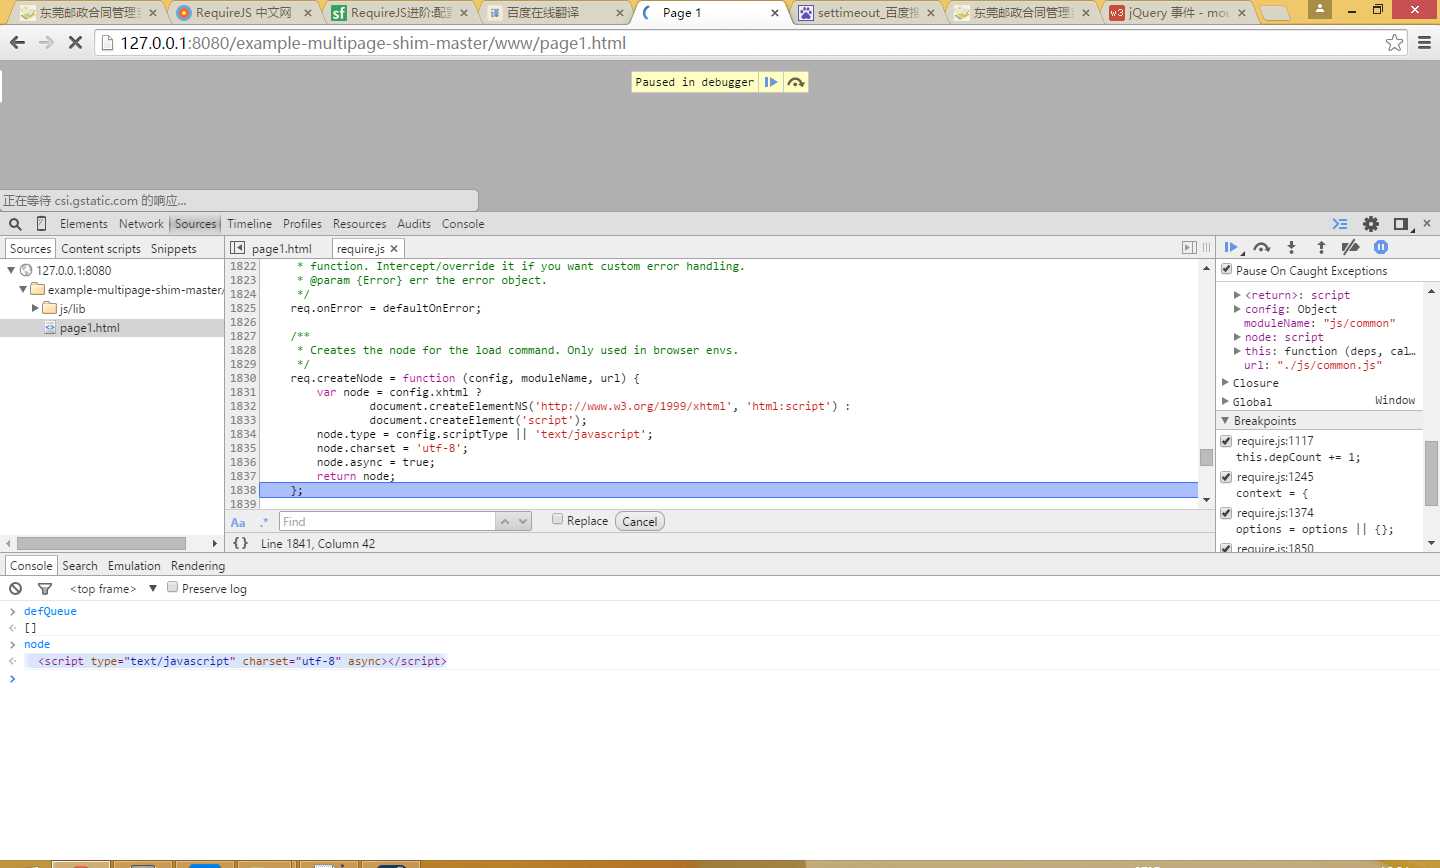Collapse the 127.0.0.1:8080 tree node
This screenshot has width=1440, height=868.
[12, 270]
